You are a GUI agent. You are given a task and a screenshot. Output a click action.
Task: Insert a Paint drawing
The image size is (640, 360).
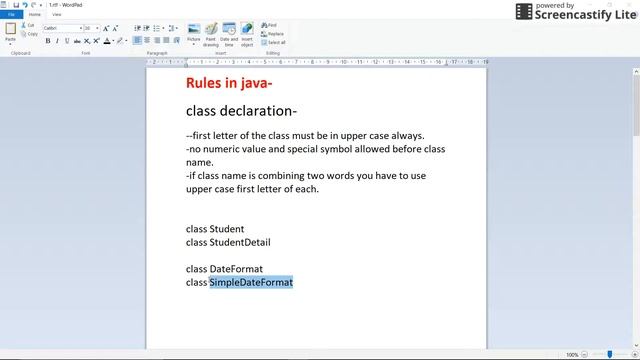coord(211,33)
